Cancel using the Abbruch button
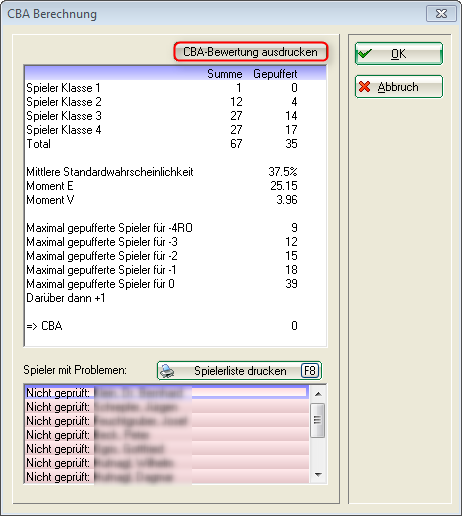This screenshot has height=516, width=462. pyautogui.click(x=399, y=87)
